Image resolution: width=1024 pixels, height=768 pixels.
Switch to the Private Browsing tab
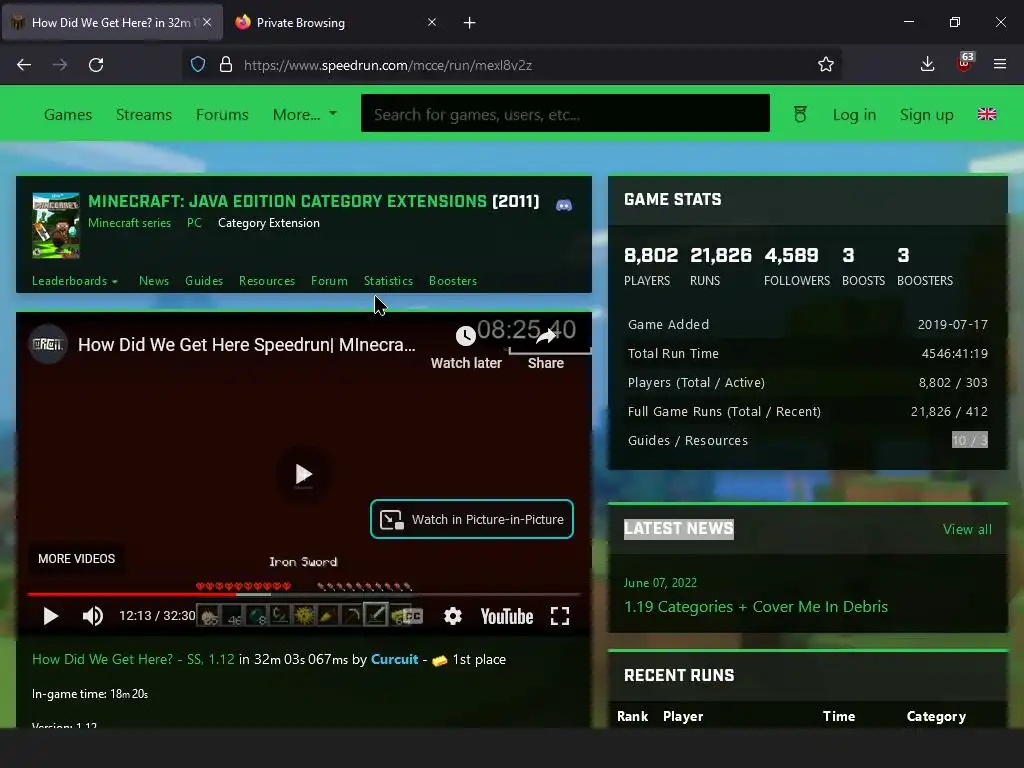coord(336,23)
